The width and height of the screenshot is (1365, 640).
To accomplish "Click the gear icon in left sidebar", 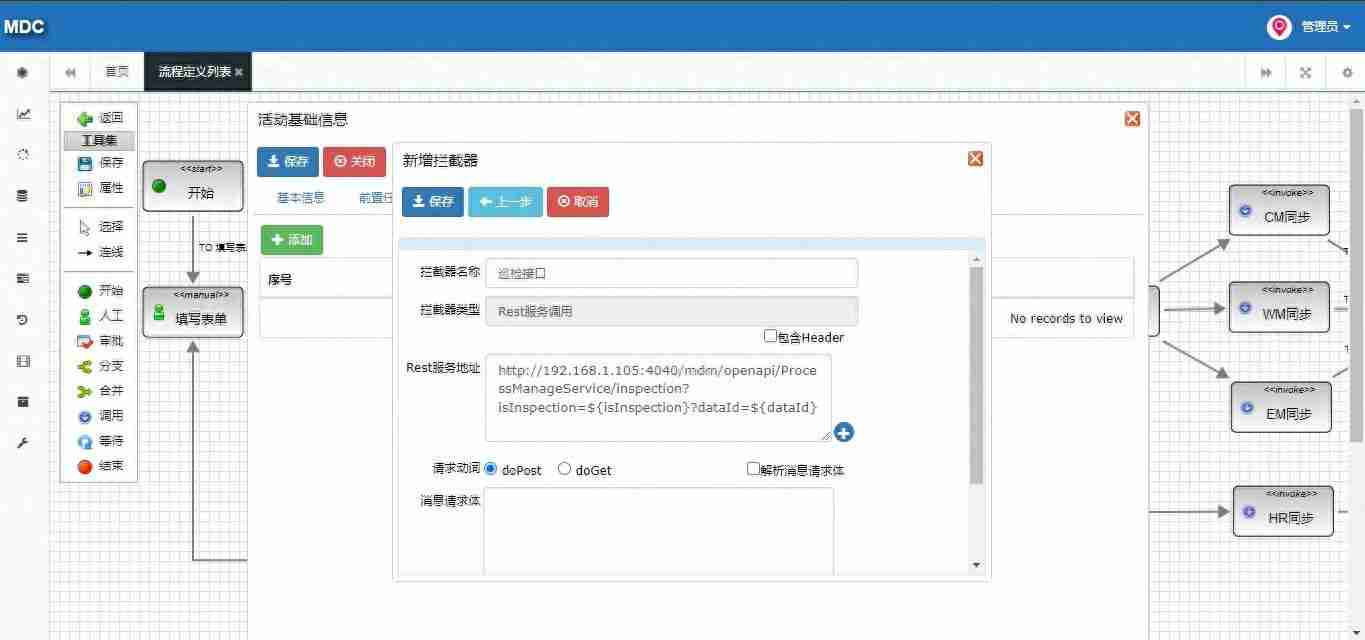I will (23, 72).
